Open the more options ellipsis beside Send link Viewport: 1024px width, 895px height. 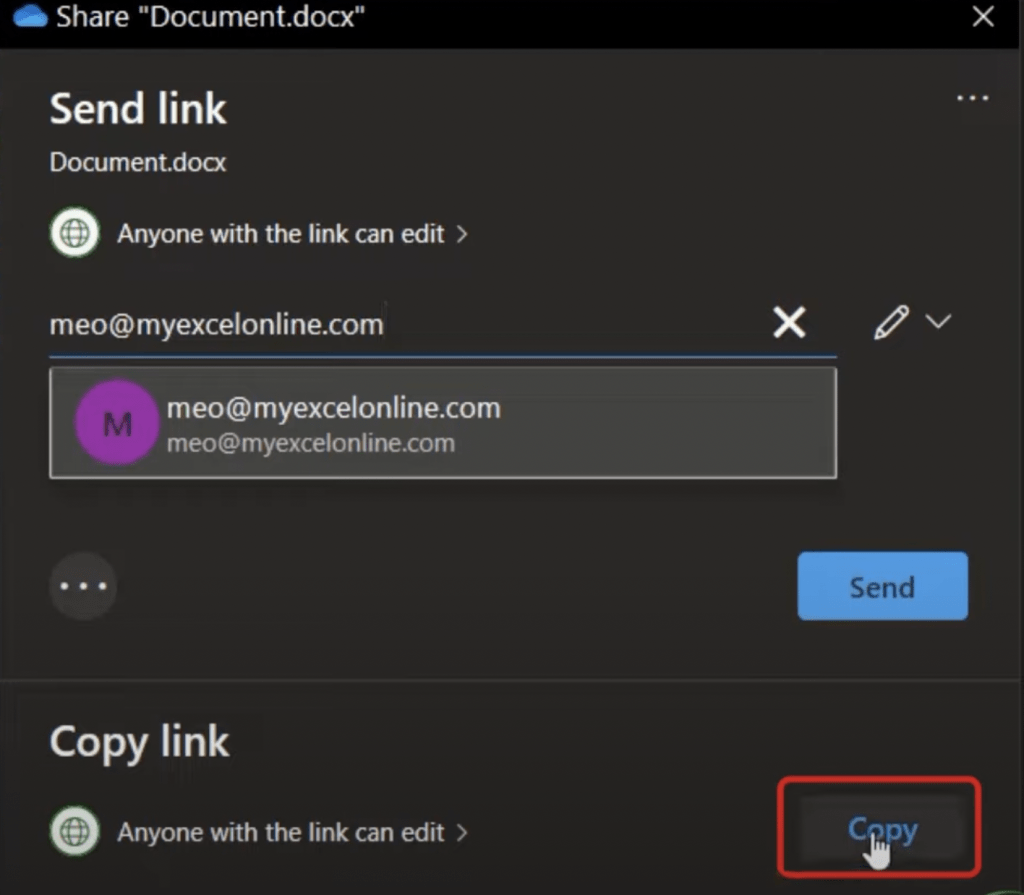972,99
